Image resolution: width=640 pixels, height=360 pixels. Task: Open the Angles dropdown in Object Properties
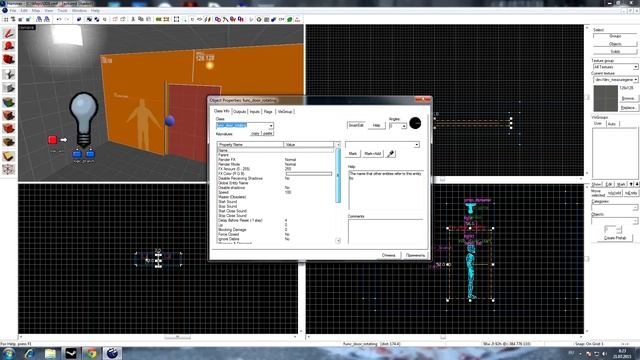(404, 126)
